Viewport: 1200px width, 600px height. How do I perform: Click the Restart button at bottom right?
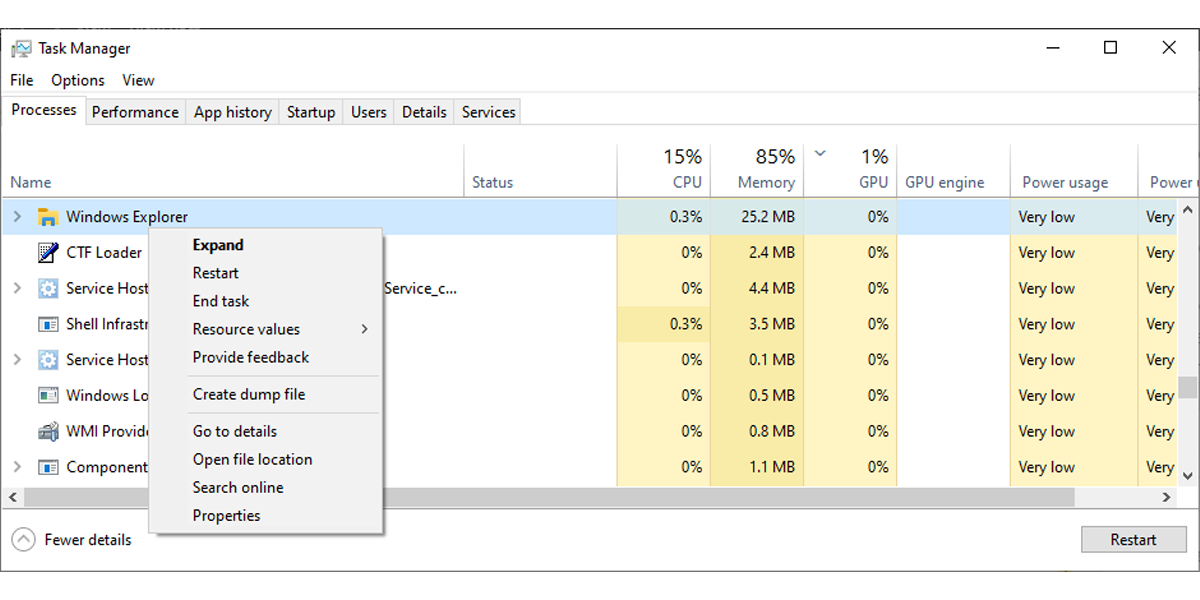(x=1133, y=540)
